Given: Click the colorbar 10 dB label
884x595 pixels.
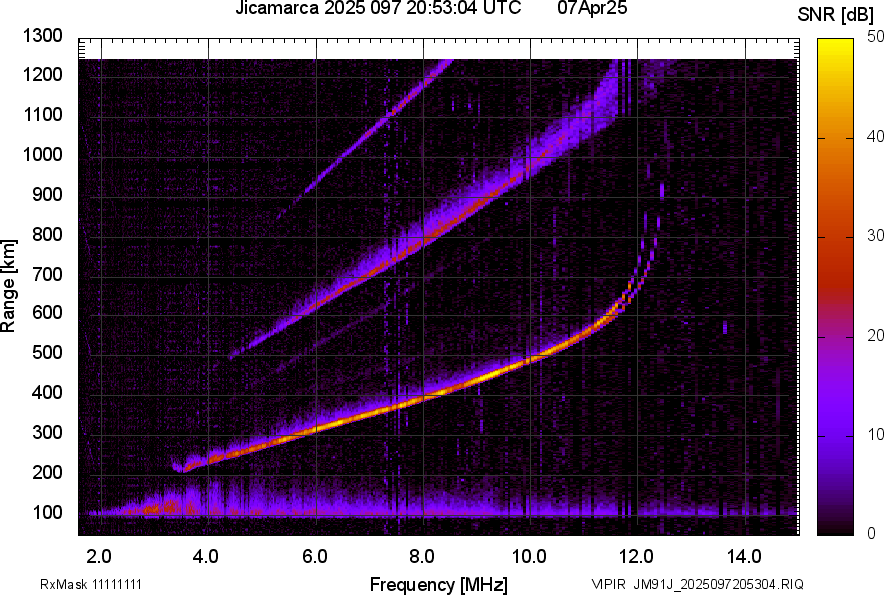Looking at the screenshot, I should click(x=875, y=434).
